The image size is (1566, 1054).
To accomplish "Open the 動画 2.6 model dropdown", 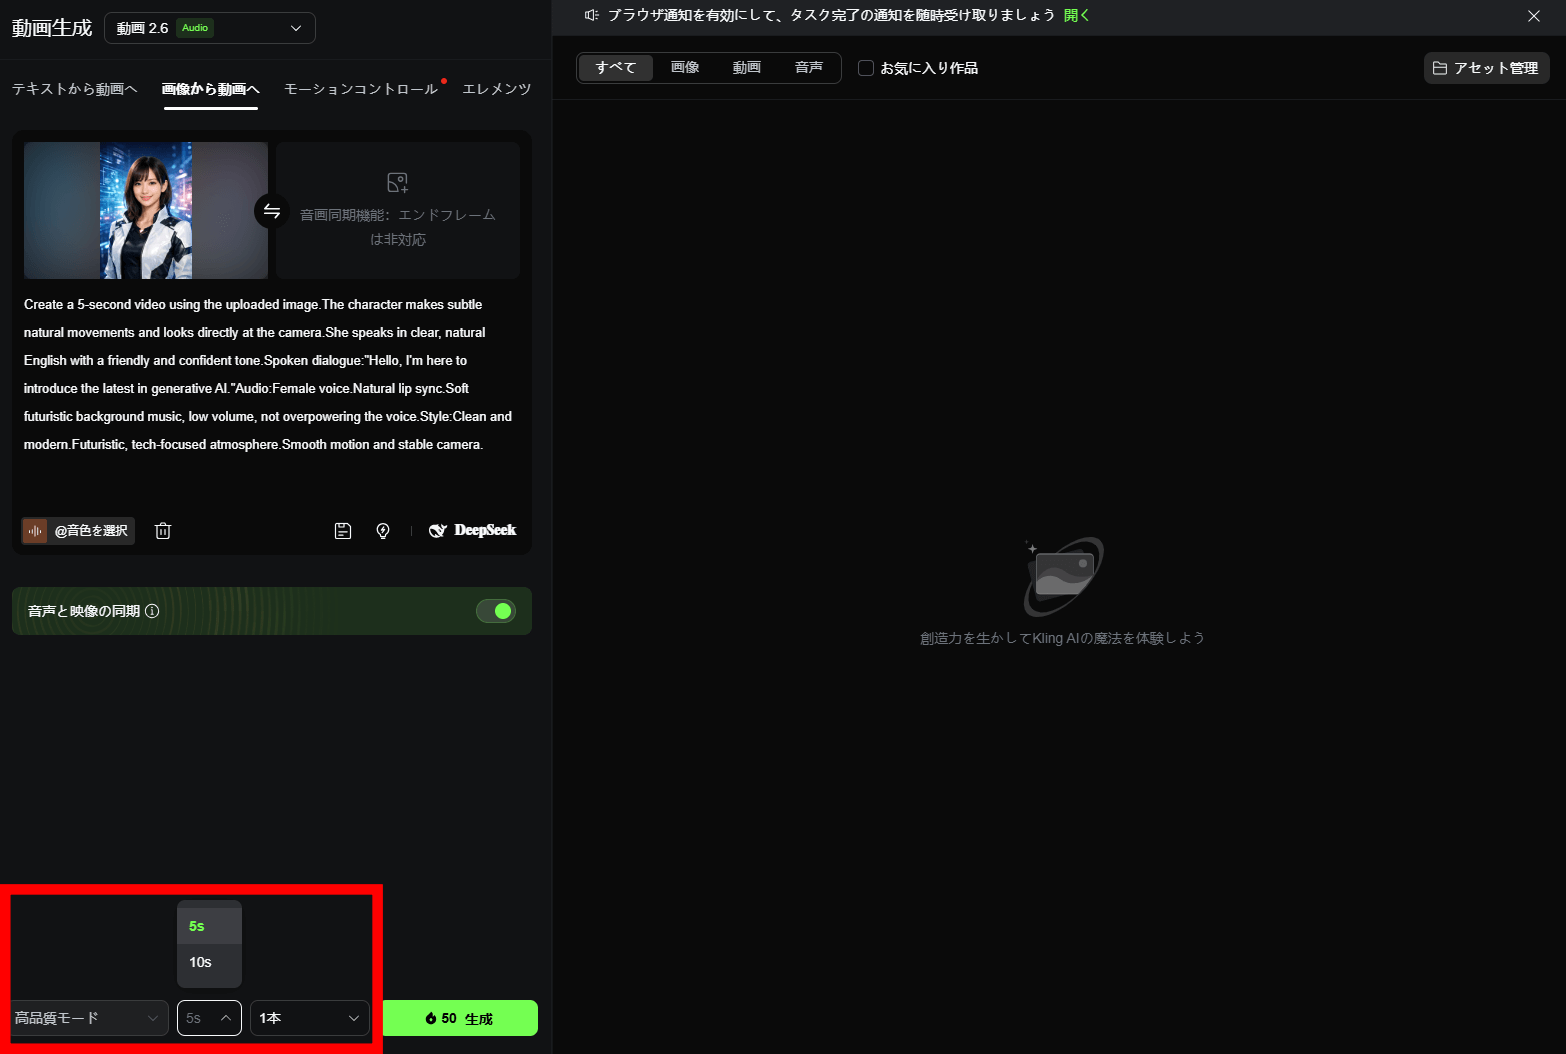I will [x=210, y=28].
